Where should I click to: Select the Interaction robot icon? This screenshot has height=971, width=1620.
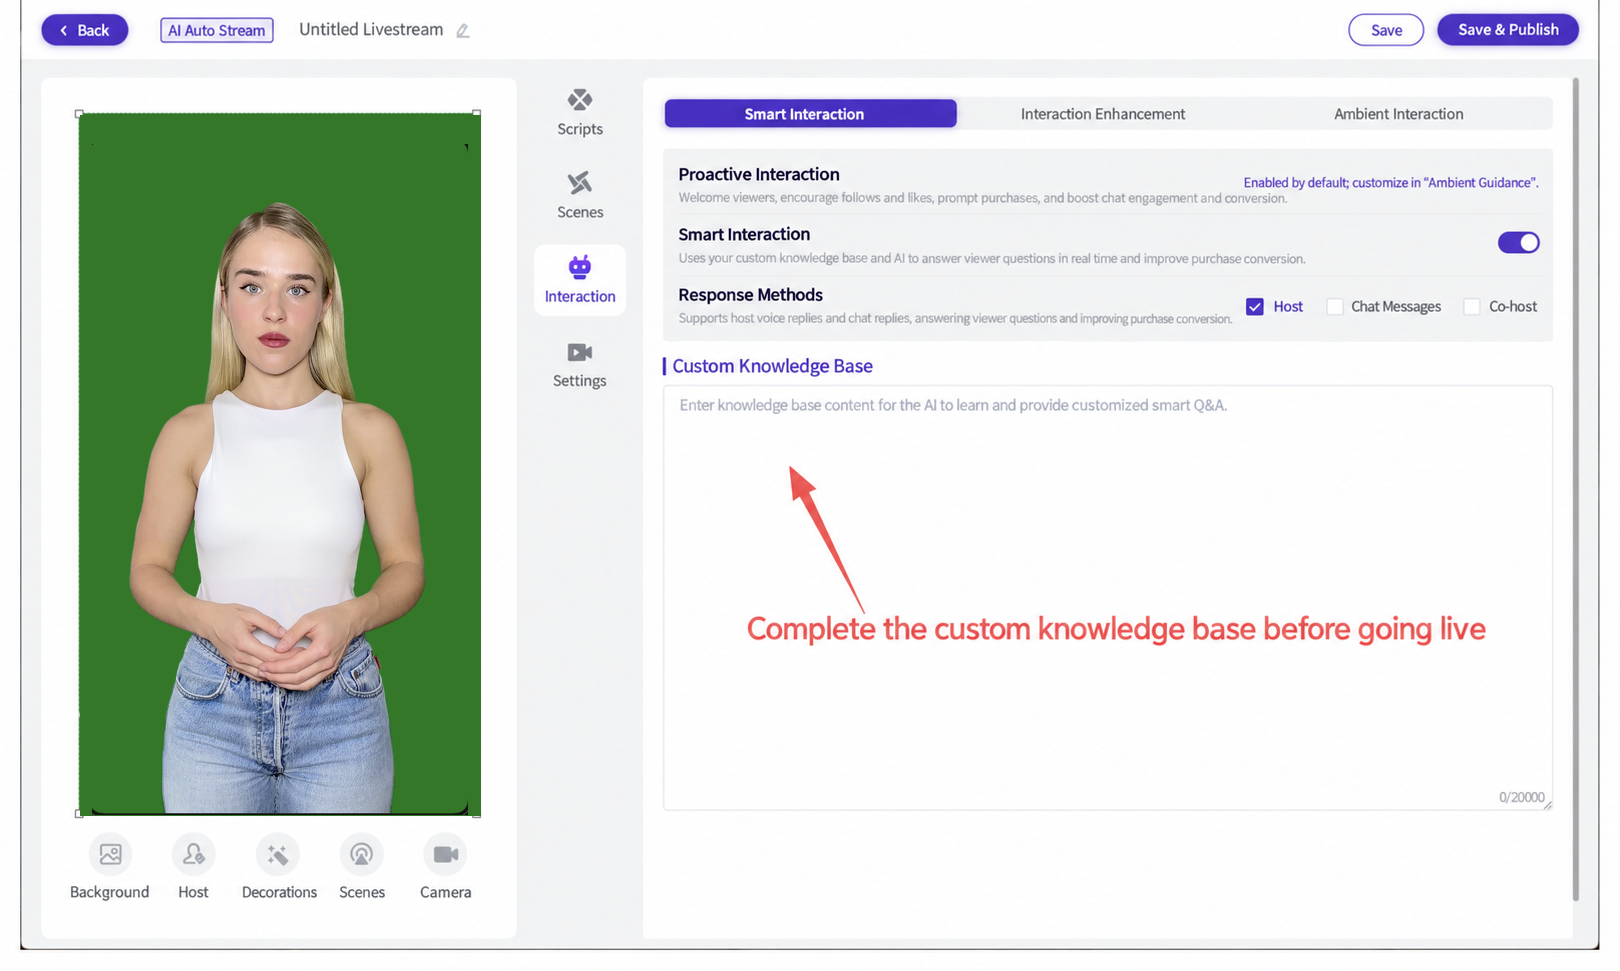580,267
